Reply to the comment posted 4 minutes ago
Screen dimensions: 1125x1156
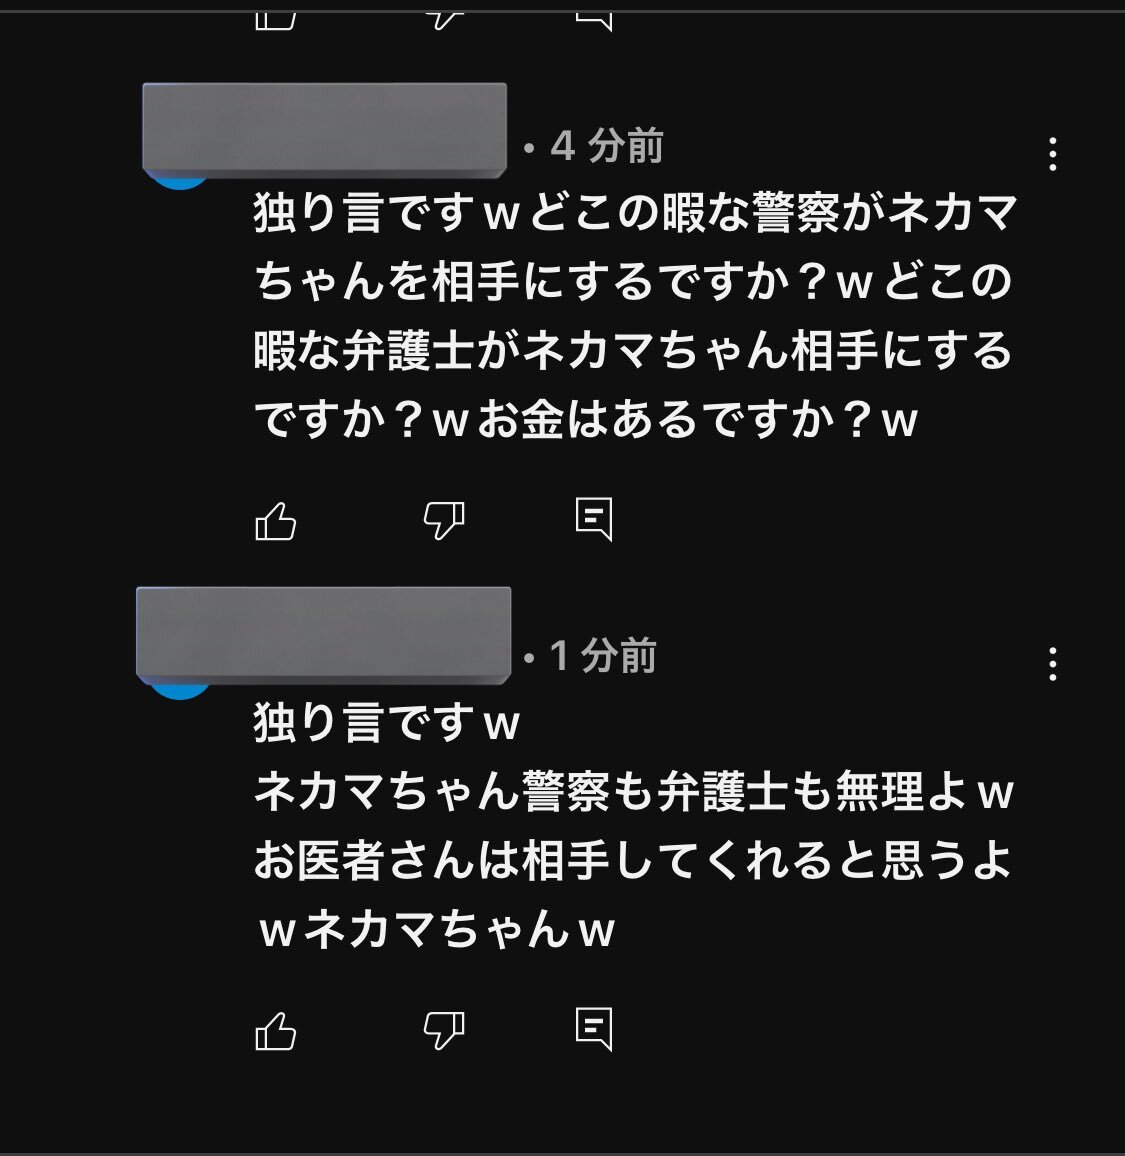point(594,519)
